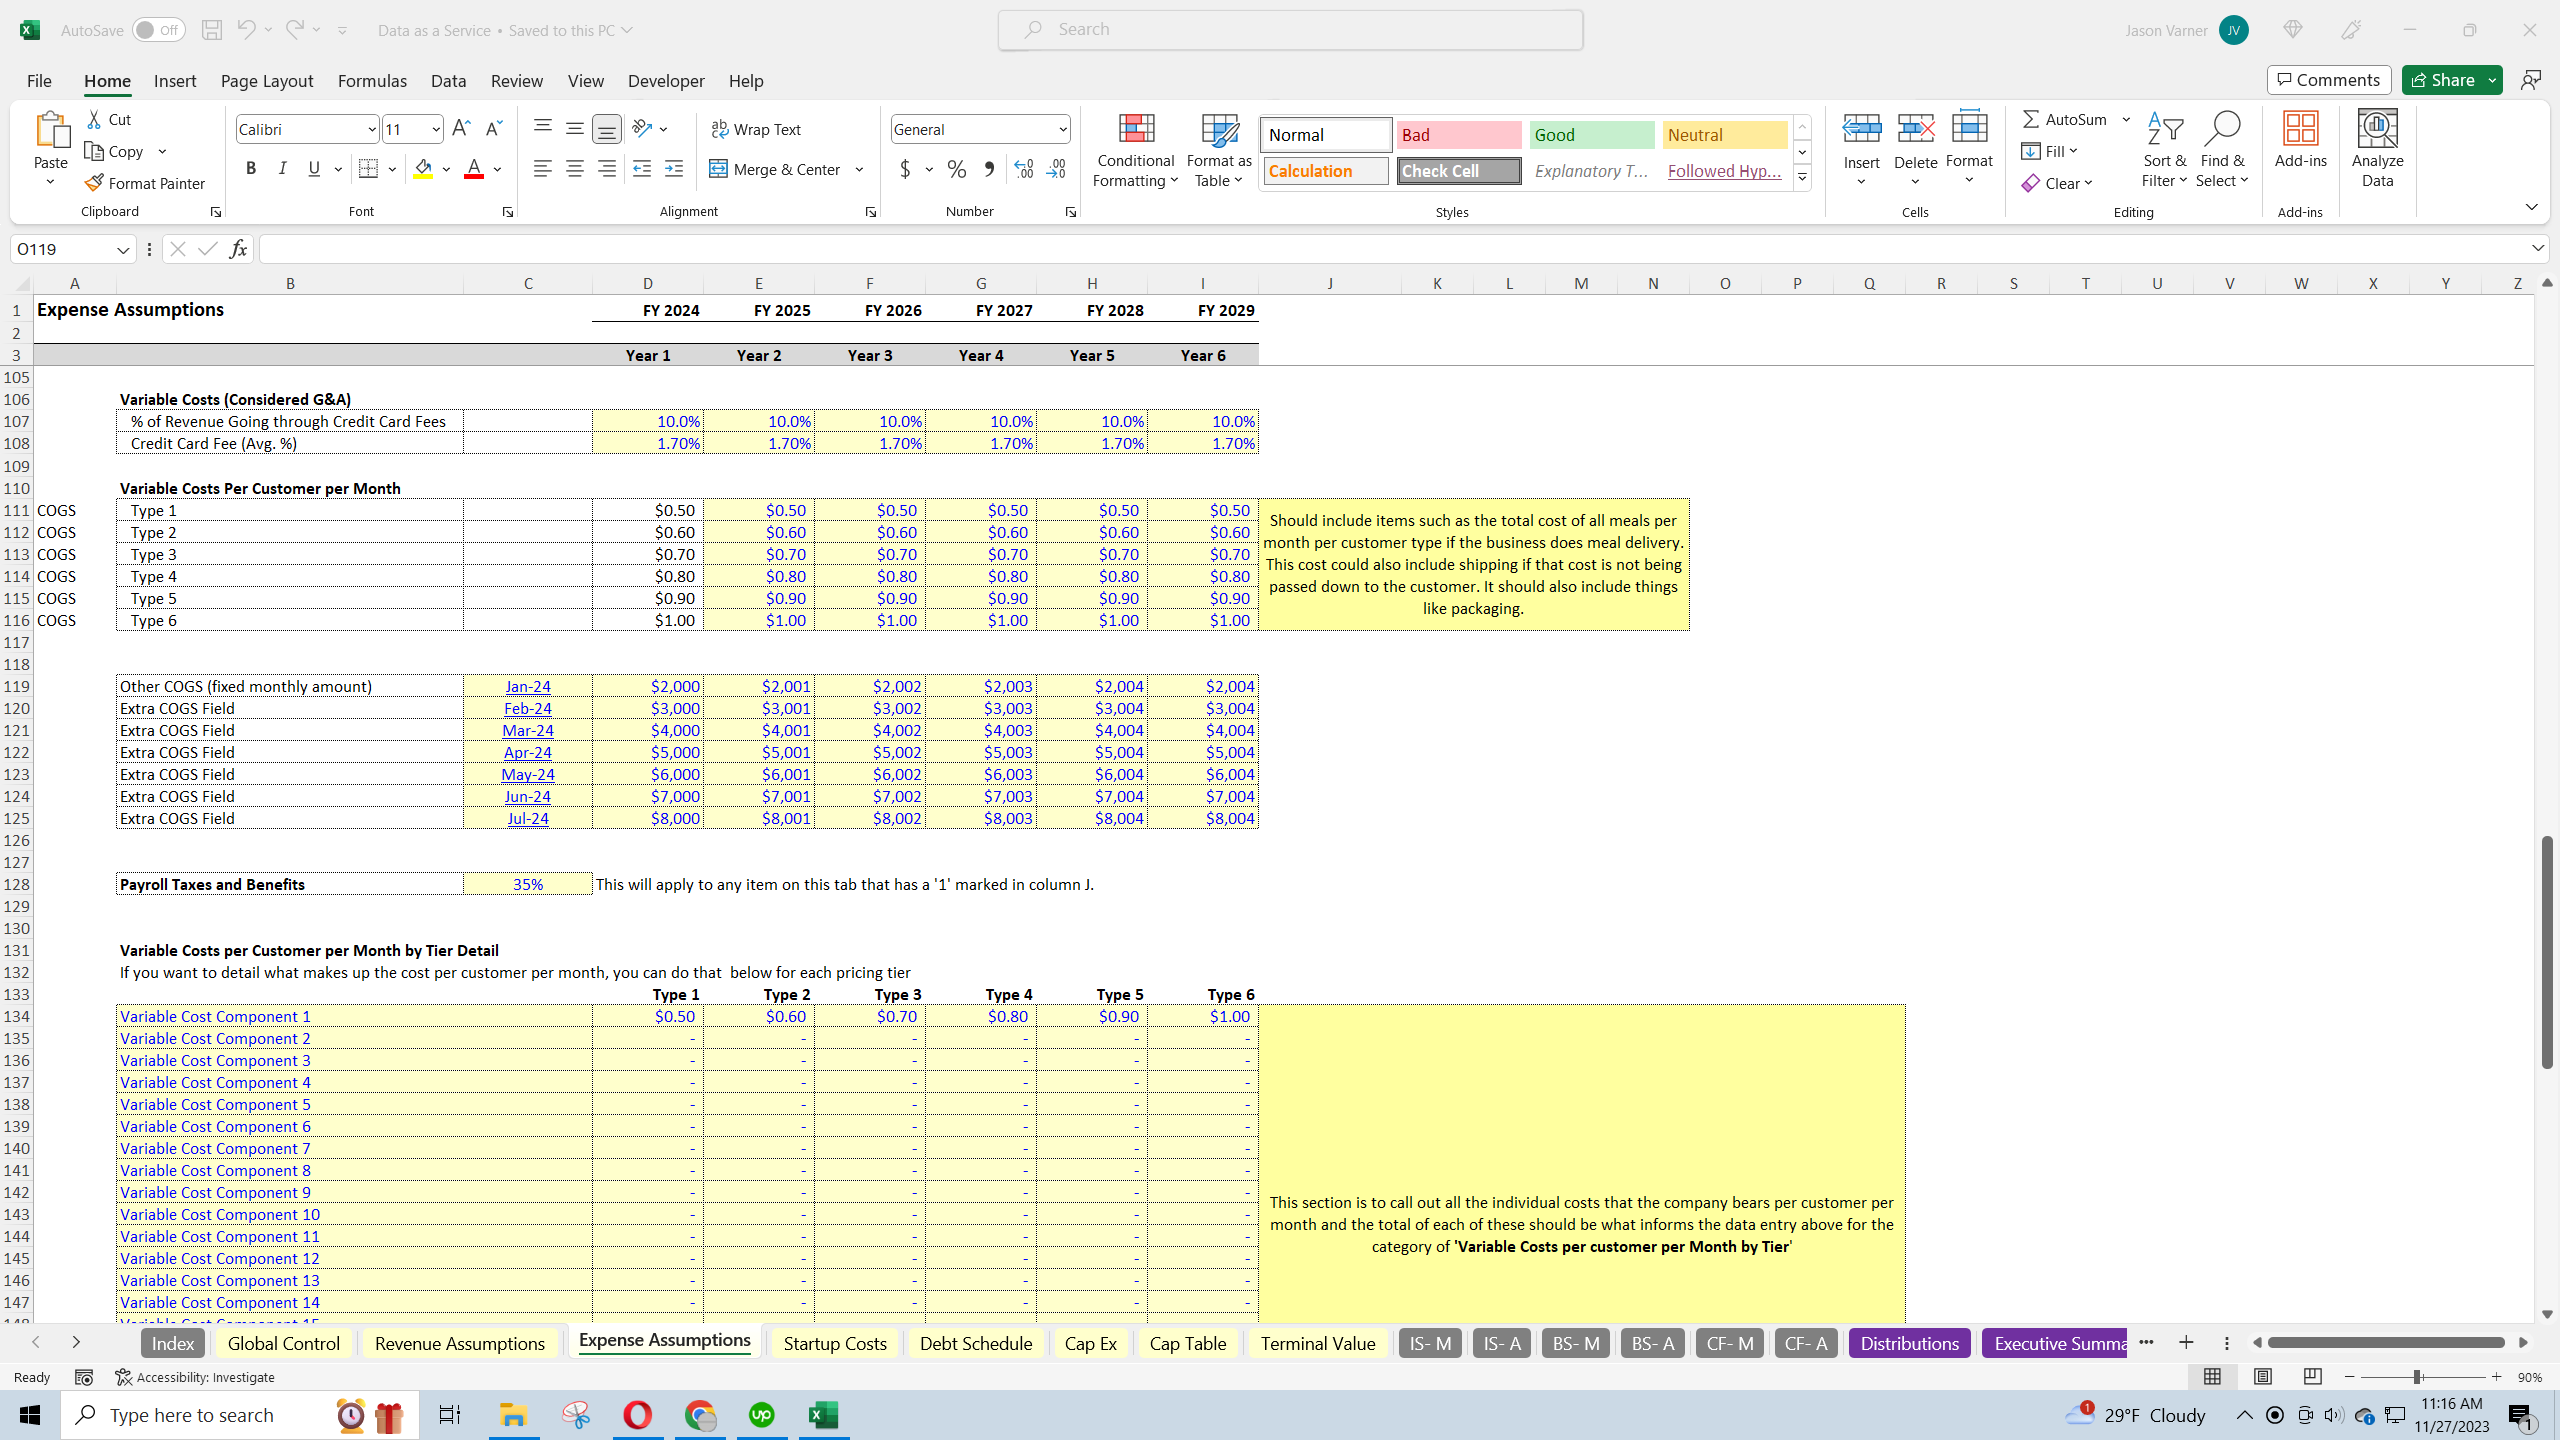Image resolution: width=2560 pixels, height=1440 pixels.
Task: Apply Merge & Center to selection
Action: click(x=777, y=169)
